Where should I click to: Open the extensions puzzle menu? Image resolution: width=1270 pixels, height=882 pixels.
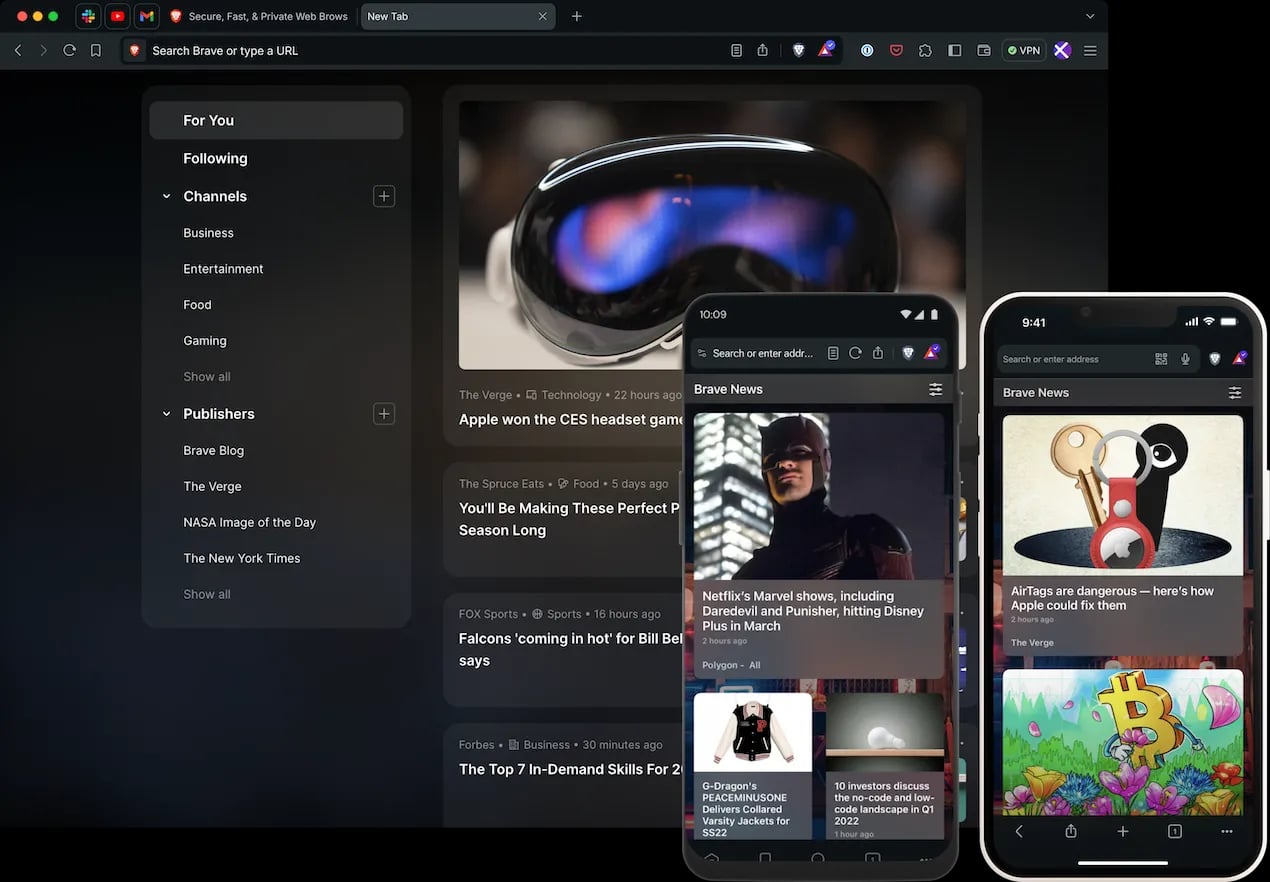[x=925, y=50]
